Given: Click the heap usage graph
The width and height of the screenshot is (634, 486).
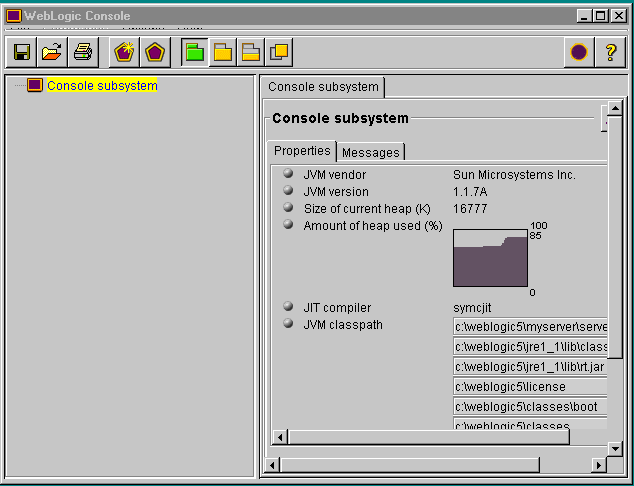Looking at the screenshot, I should tap(490, 258).
